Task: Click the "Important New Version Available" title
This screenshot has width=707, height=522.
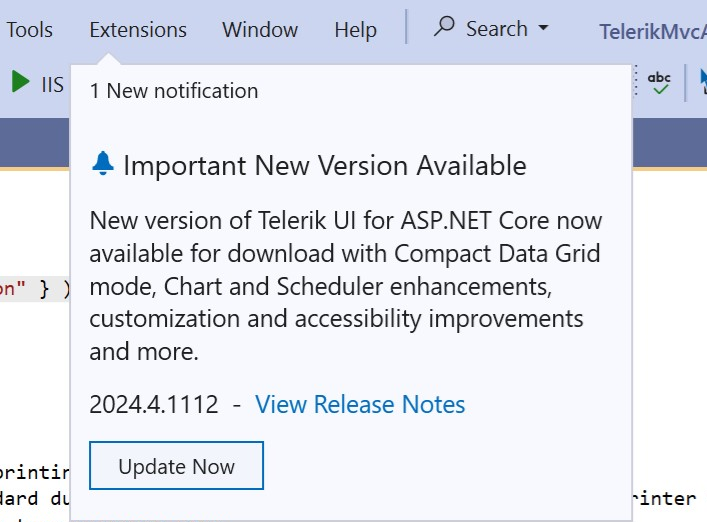Action: 324,165
